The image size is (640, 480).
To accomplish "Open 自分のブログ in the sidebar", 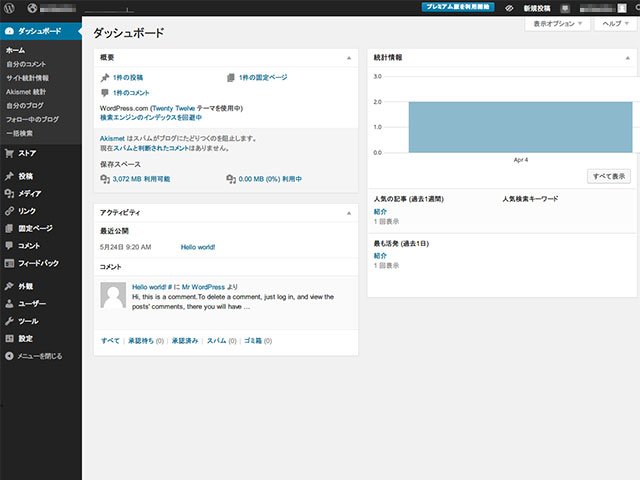I will 25,105.
